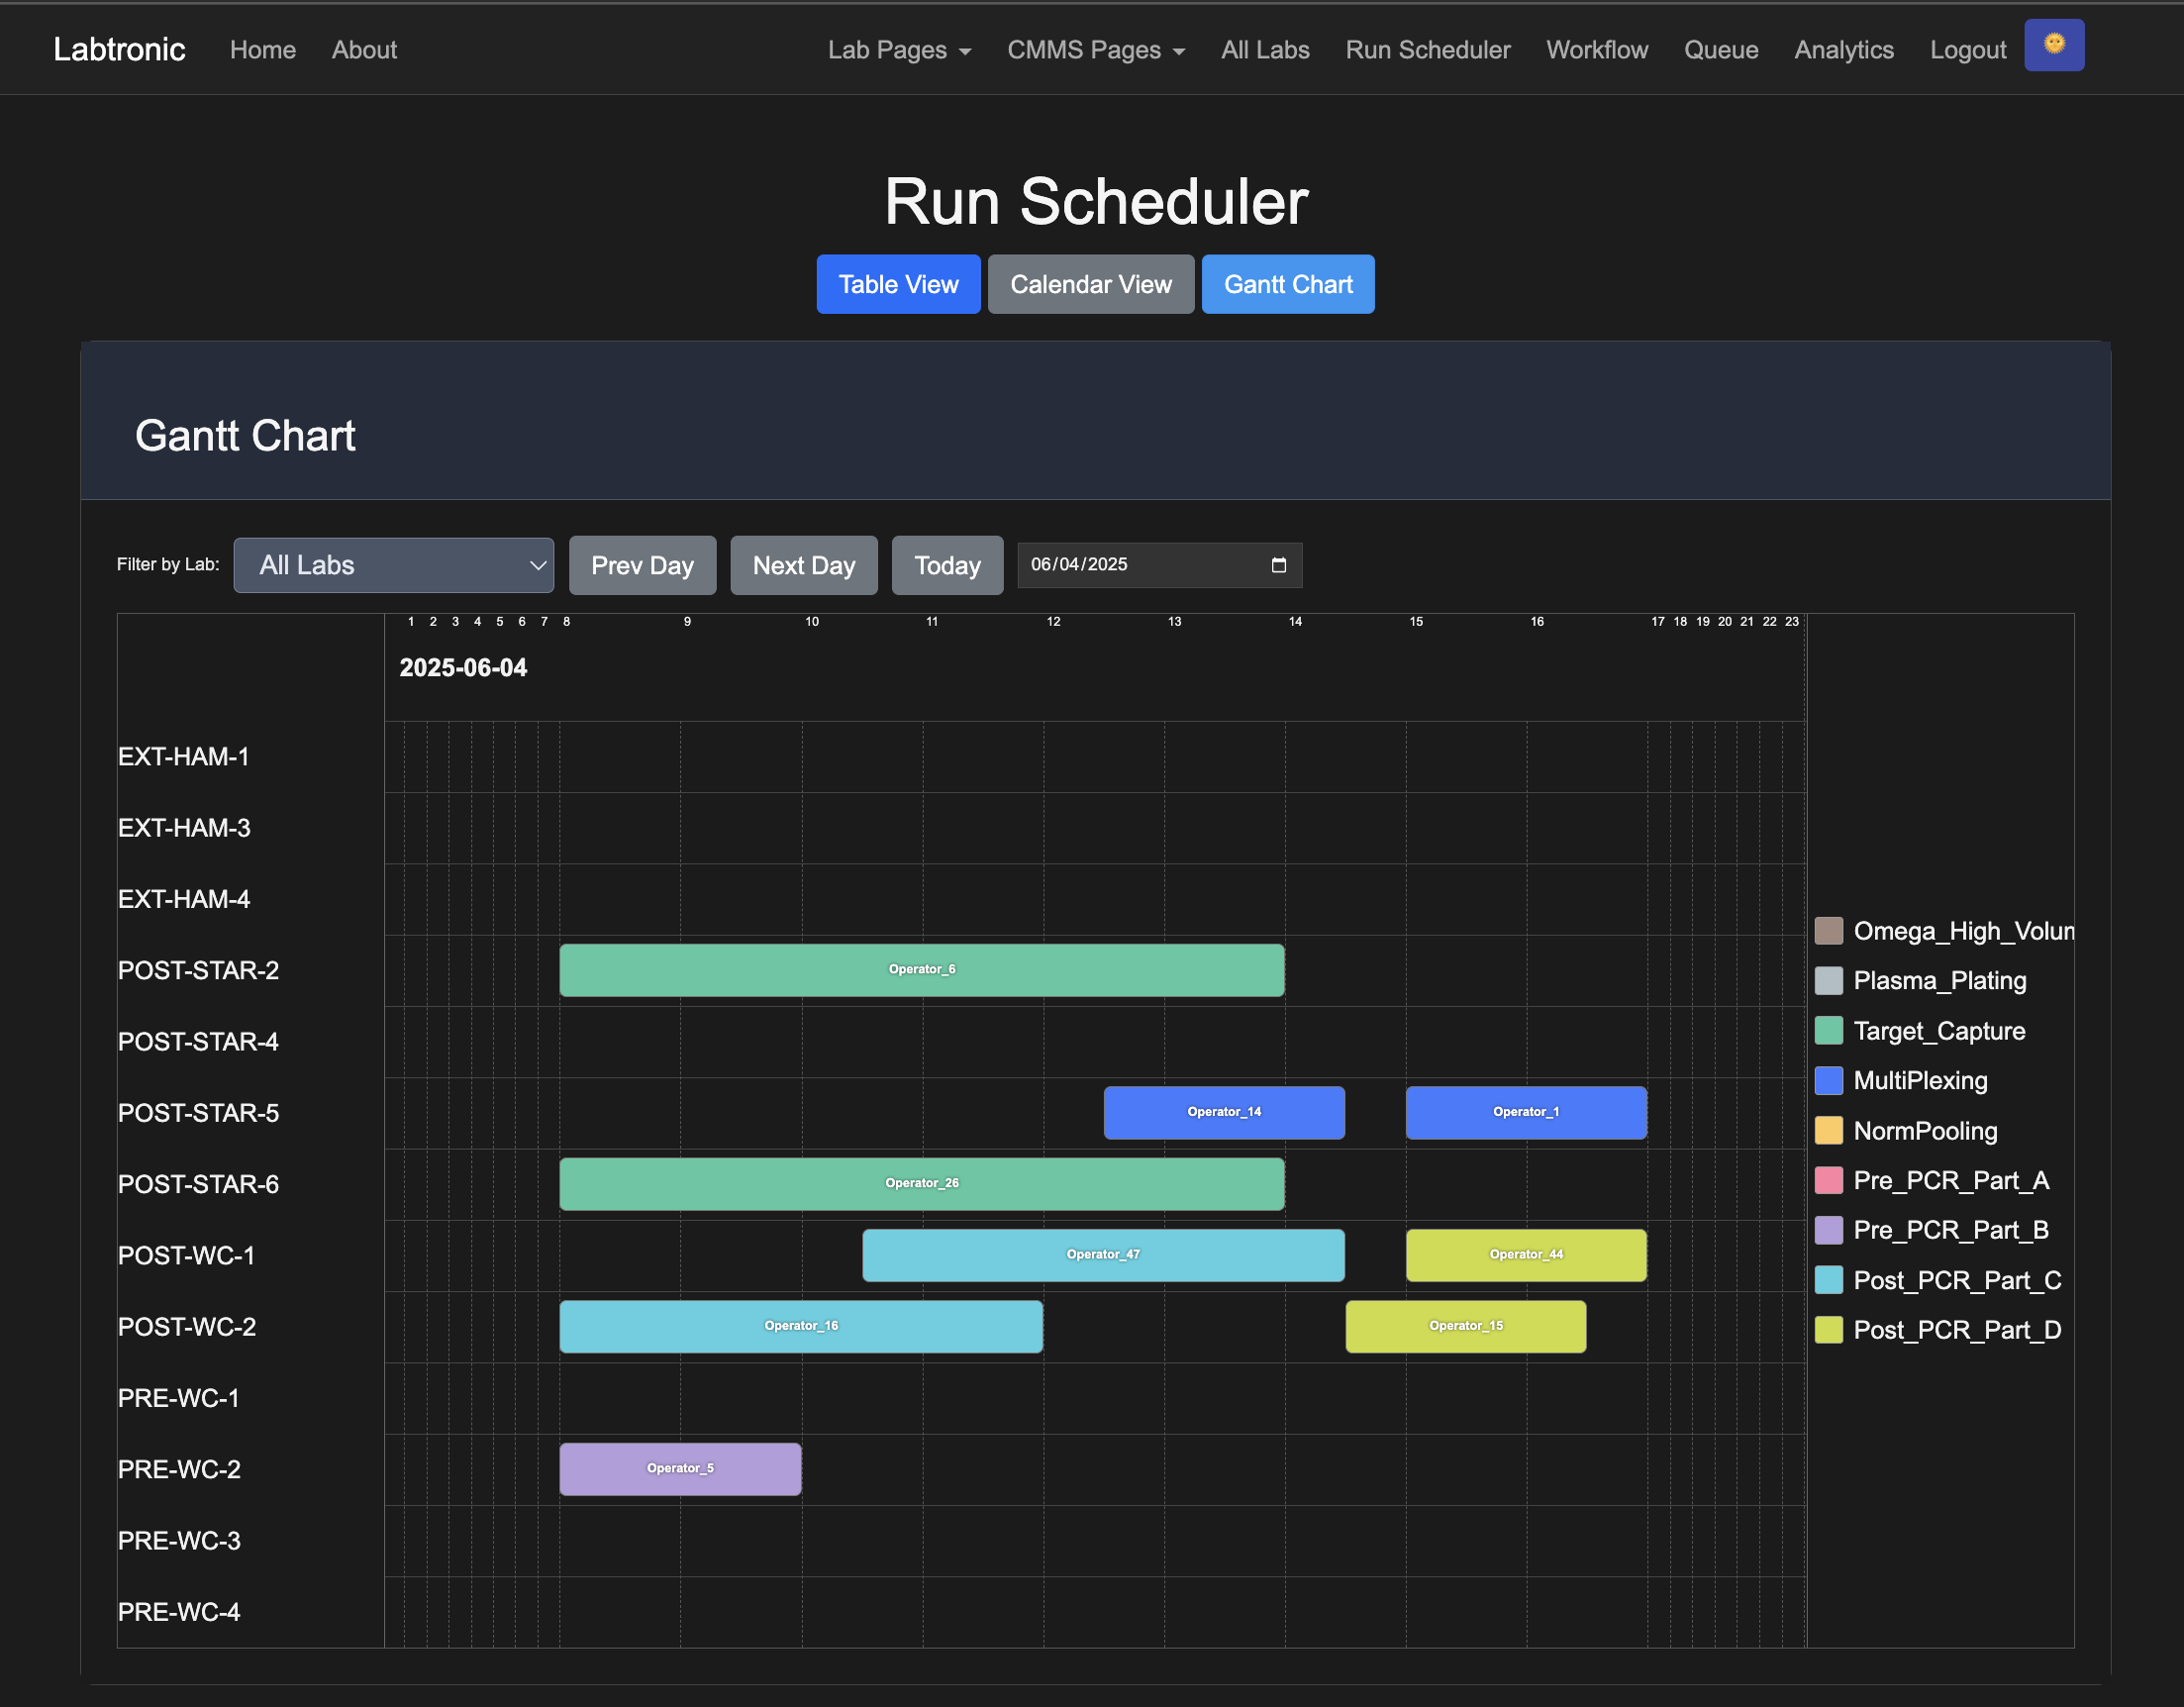The width and height of the screenshot is (2184, 1707).
Task: Open the Analytics page
Action: [x=1843, y=49]
